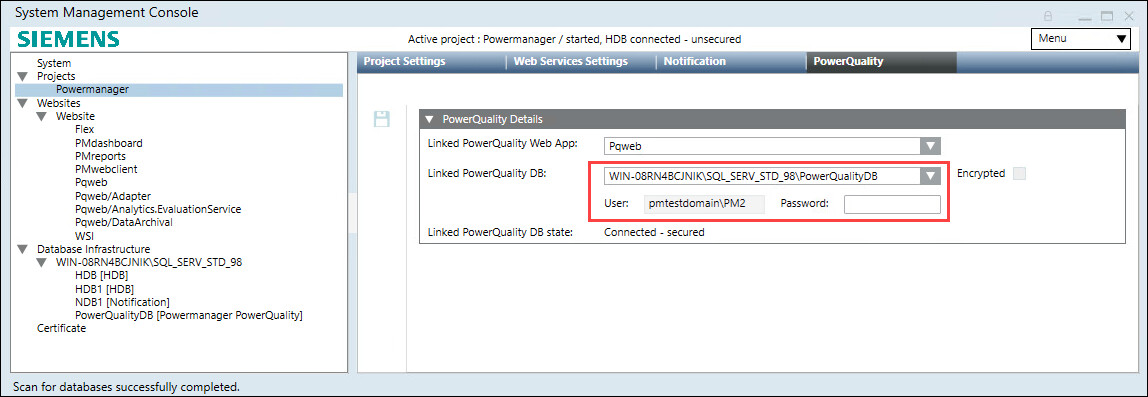The image size is (1148, 397).
Task: Collapse the Projects tree node
Action: [21, 76]
